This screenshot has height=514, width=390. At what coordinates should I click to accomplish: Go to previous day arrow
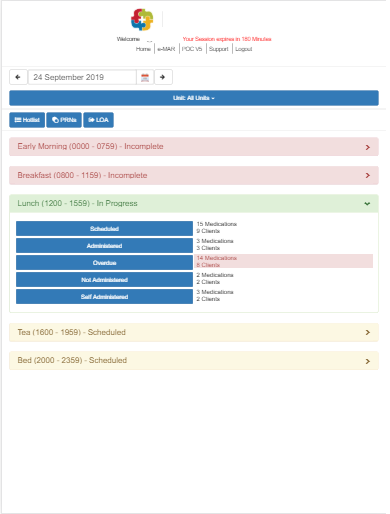click(18, 77)
